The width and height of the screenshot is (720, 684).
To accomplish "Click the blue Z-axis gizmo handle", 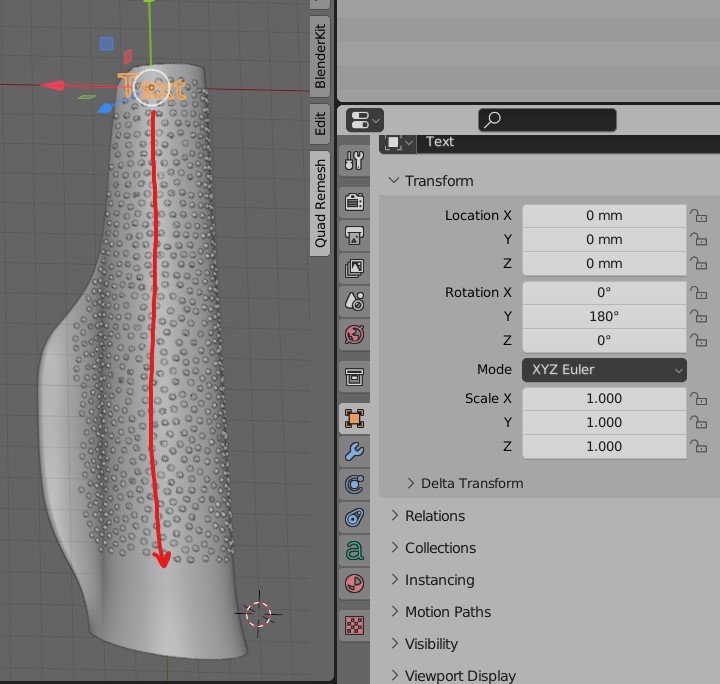I will coord(105,108).
